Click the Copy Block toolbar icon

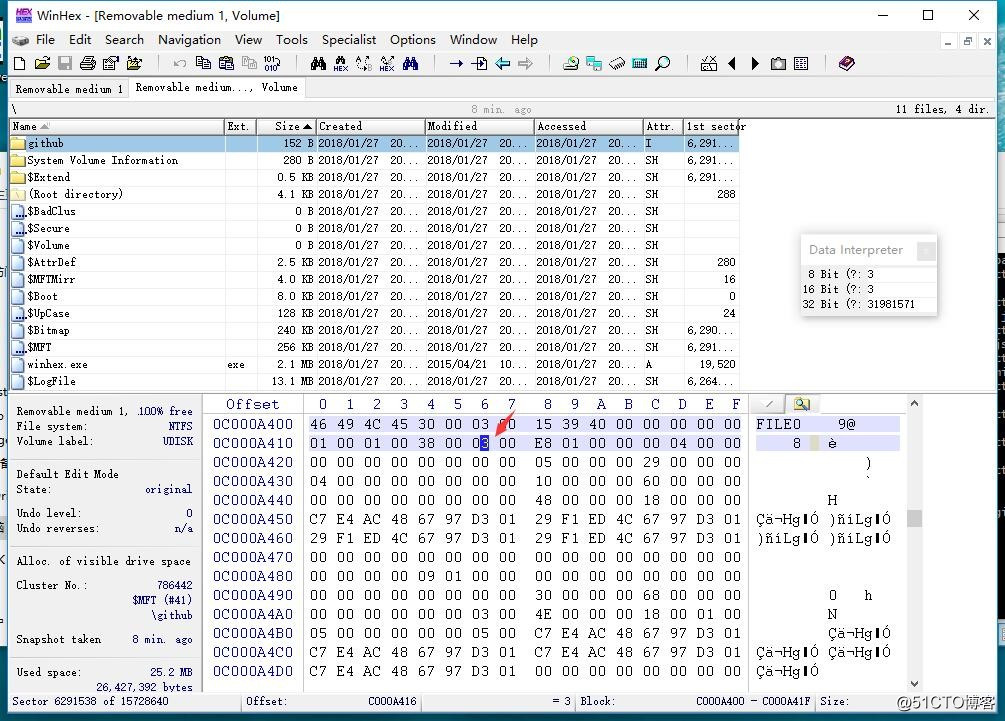coord(203,63)
